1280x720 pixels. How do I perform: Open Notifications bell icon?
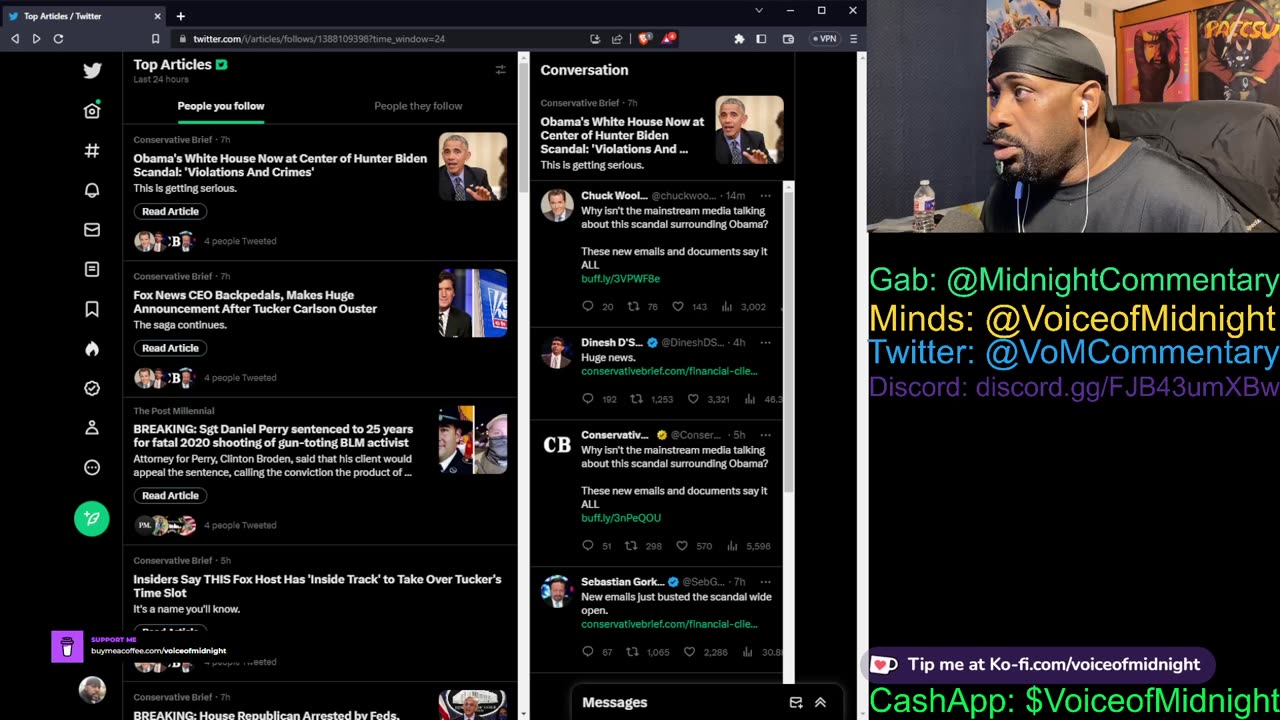[92, 190]
